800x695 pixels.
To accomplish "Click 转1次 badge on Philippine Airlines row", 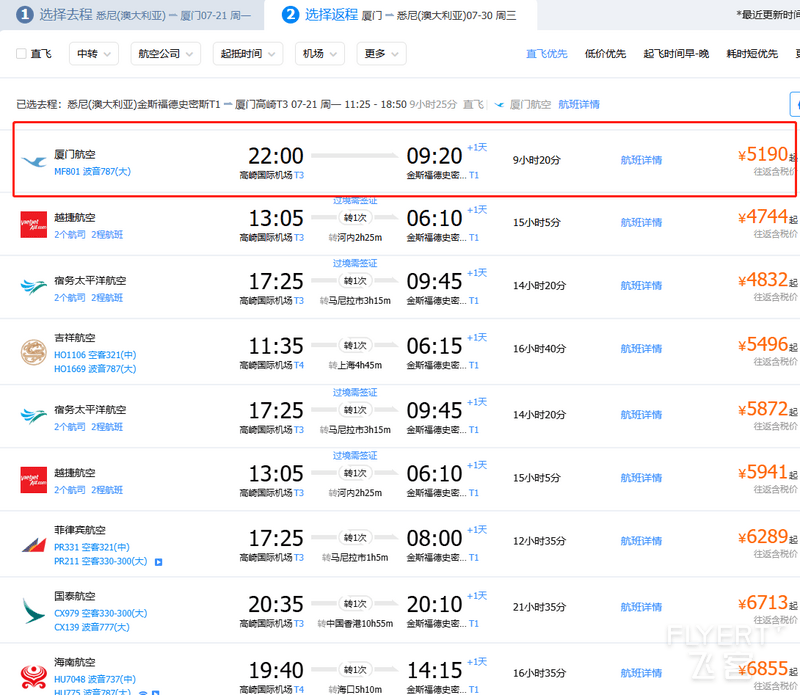I will coord(355,538).
